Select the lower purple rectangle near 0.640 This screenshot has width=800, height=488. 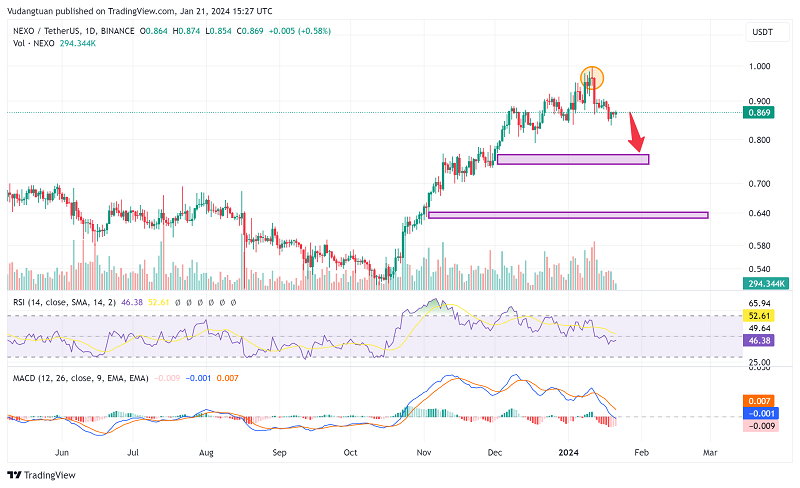point(567,214)
